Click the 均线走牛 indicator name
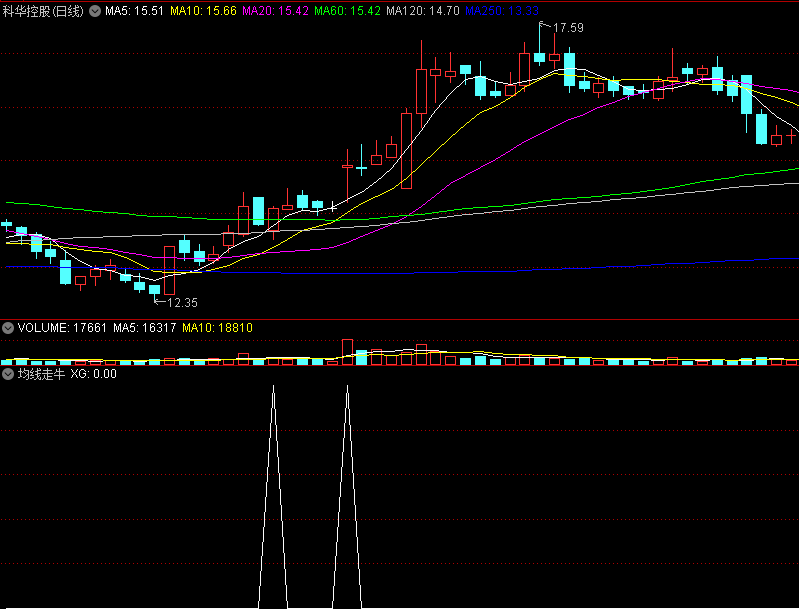 point(41,374)
